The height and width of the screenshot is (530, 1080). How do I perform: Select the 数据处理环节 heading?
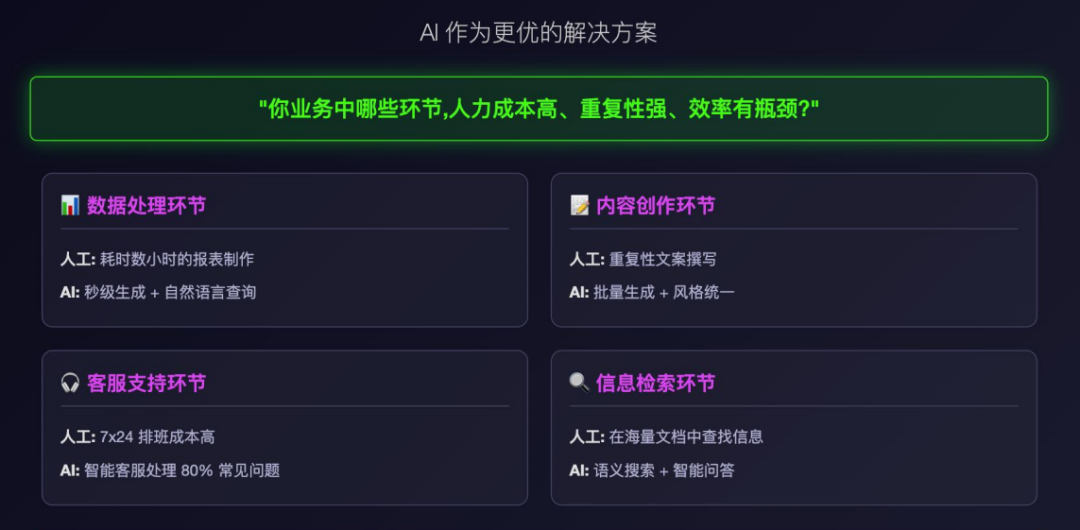pos(146,206)
